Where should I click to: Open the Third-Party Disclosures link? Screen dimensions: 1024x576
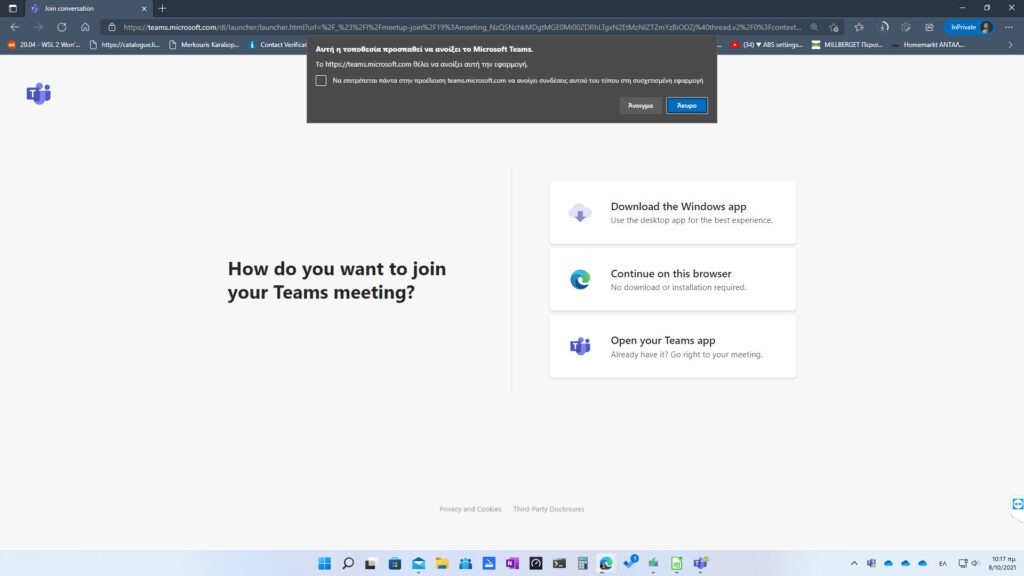pos(549,509)
